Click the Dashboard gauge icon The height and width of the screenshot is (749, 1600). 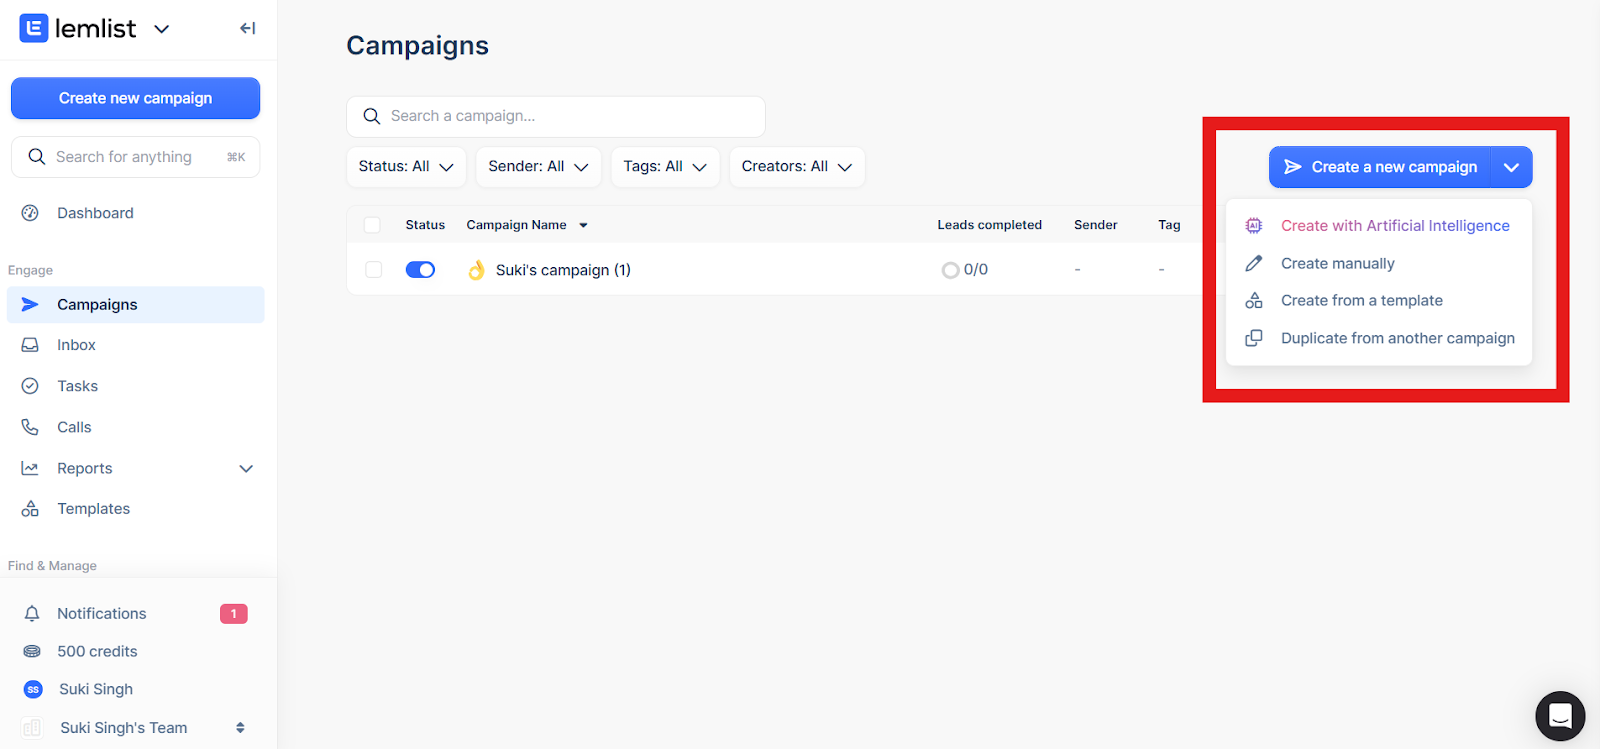point(30,213)
